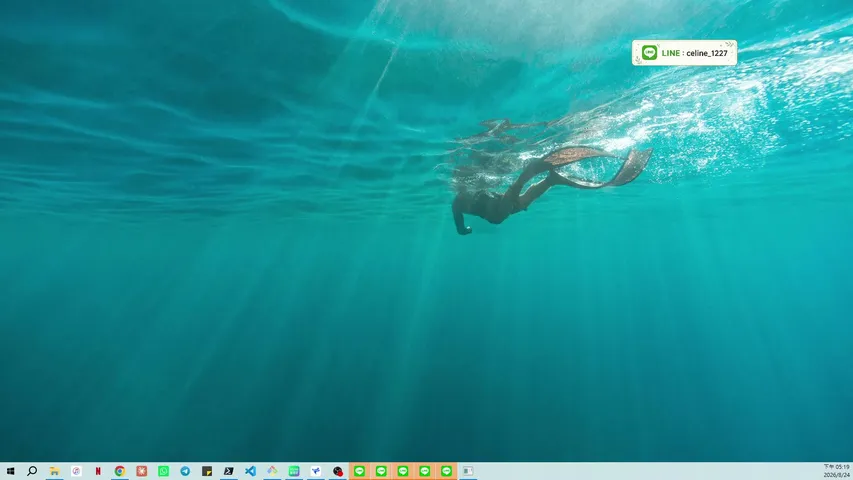This screenshot has height=480, width=853.
Task: Open the multicolored diamond app icon
Action: click(x=272, y=471)
